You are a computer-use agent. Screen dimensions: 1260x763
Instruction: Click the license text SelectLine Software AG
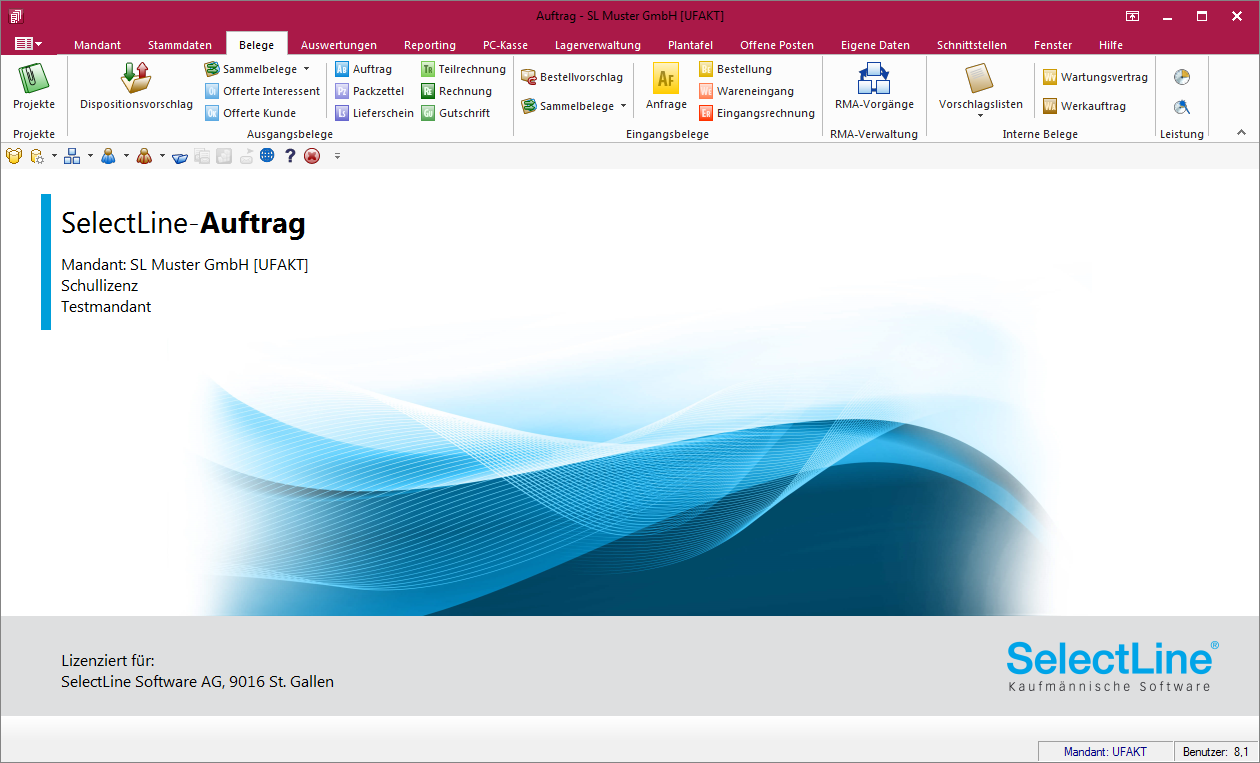(x=197, y=682)
